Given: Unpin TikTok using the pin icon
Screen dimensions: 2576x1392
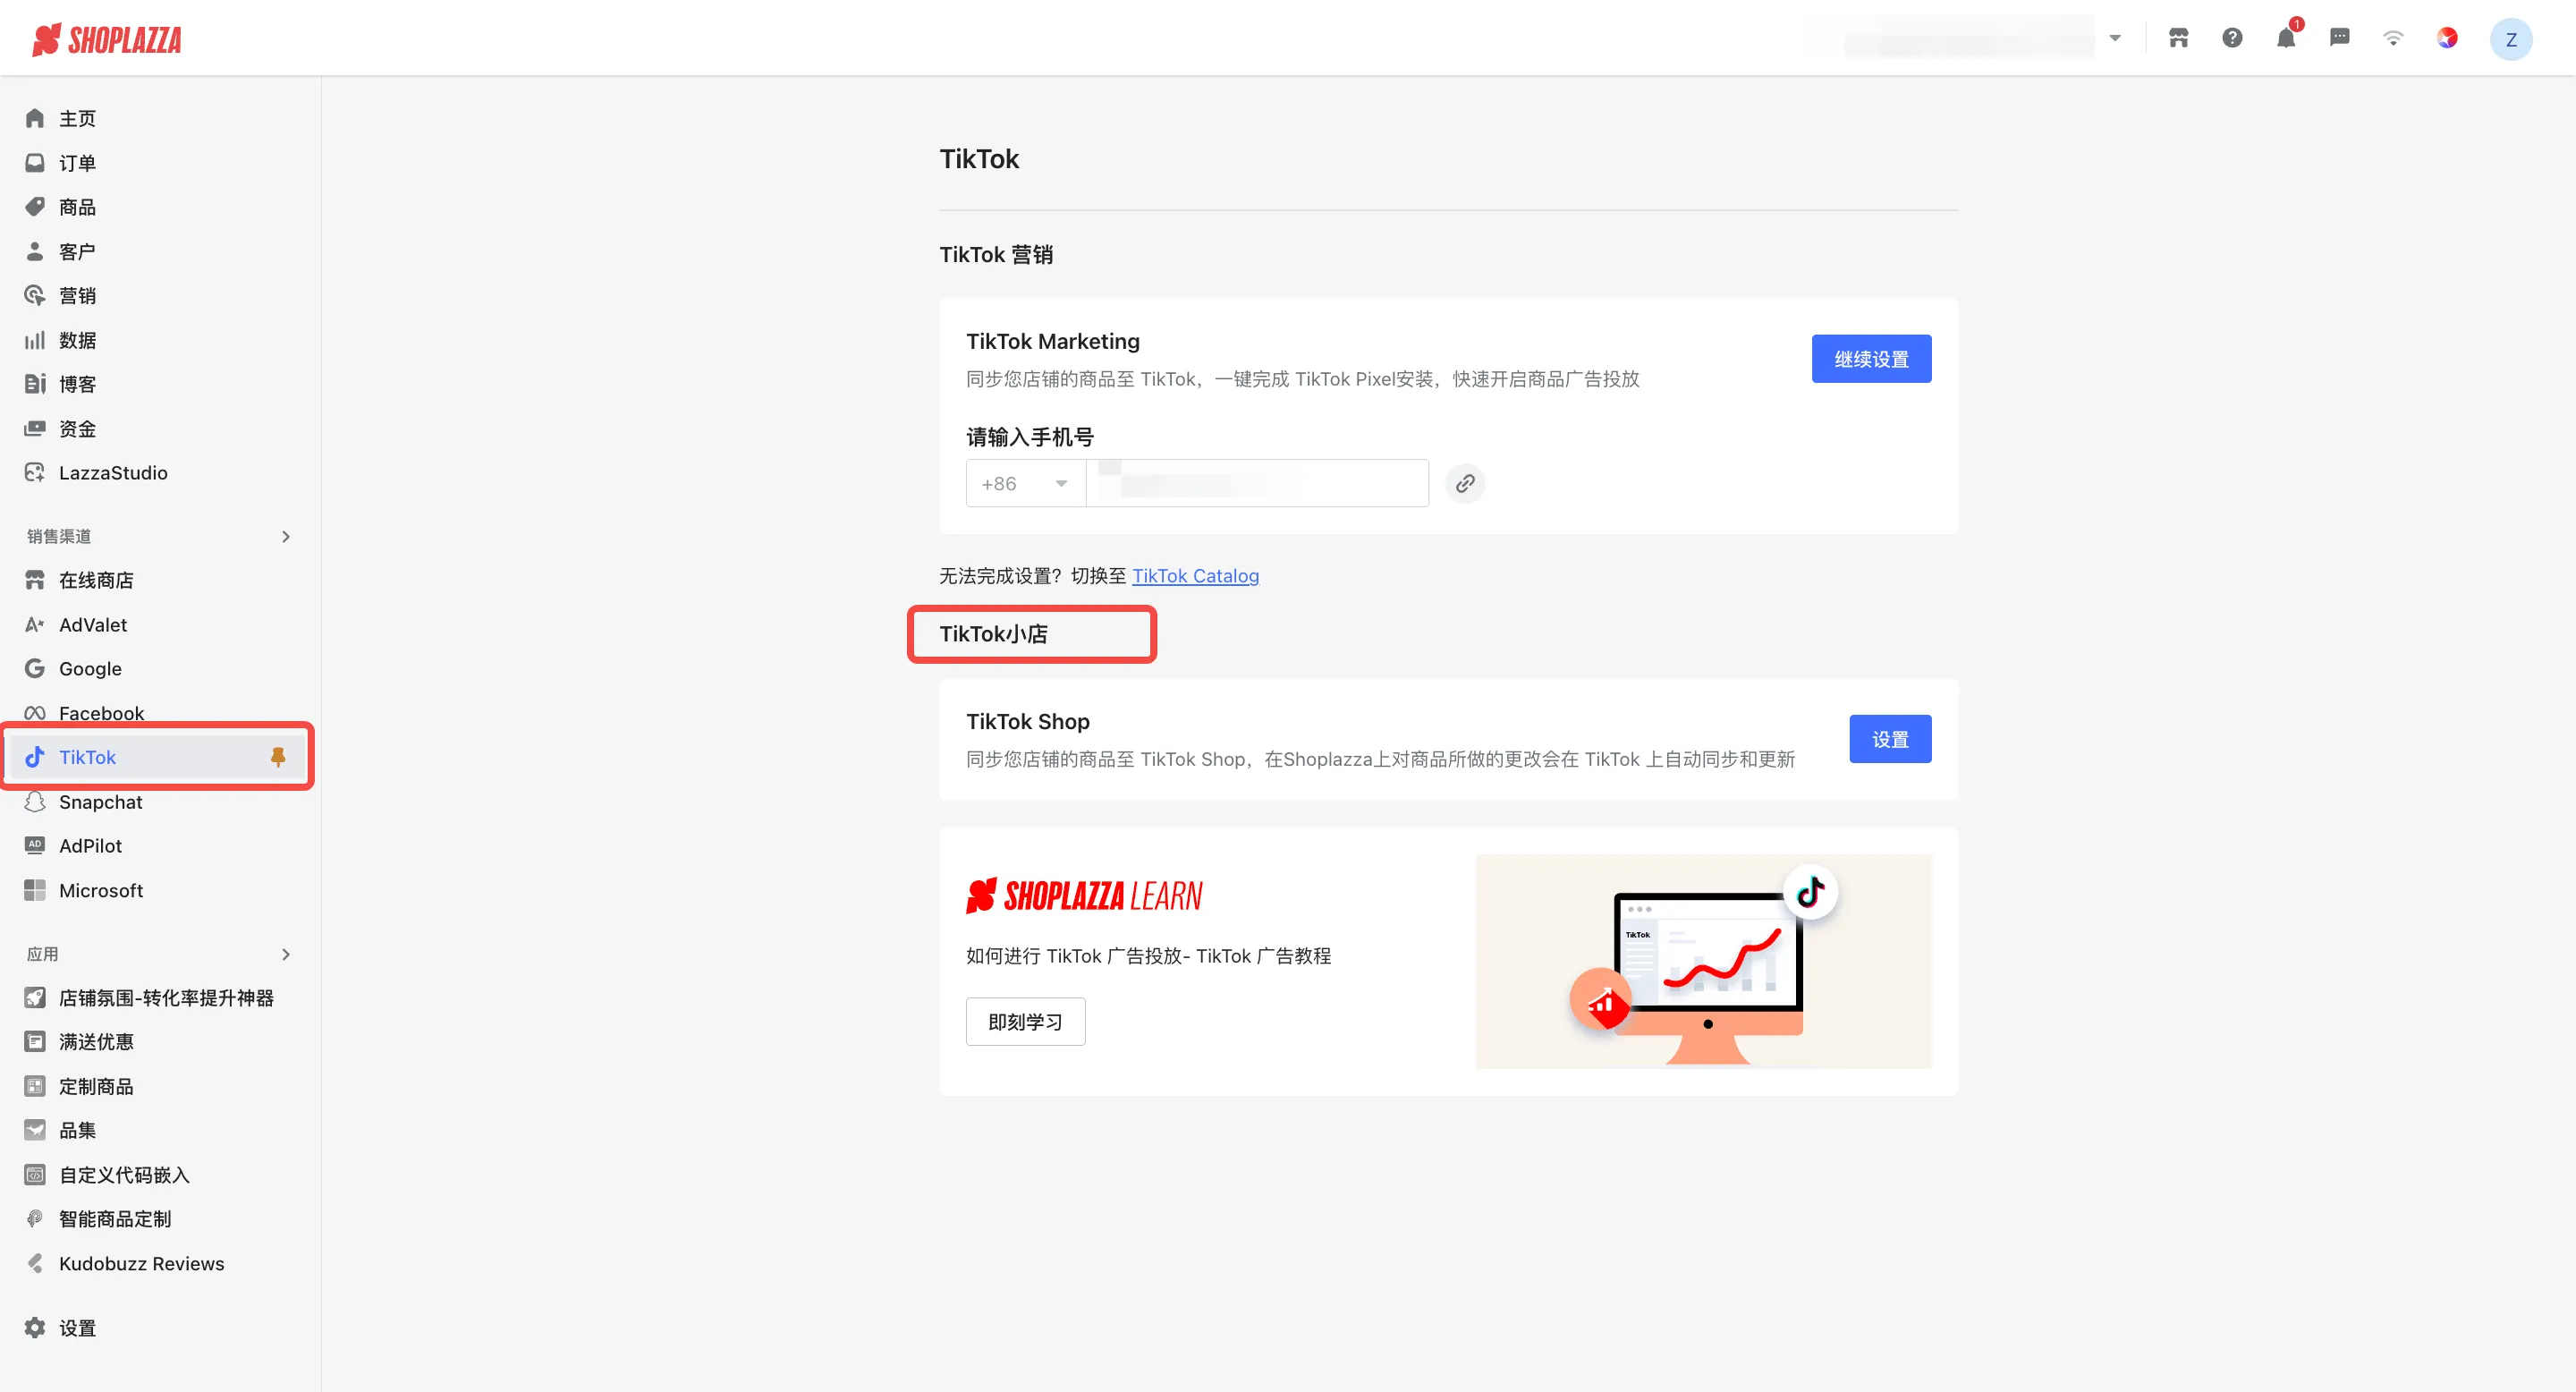Looking at the screenshot, I should [x=278, y=757].
